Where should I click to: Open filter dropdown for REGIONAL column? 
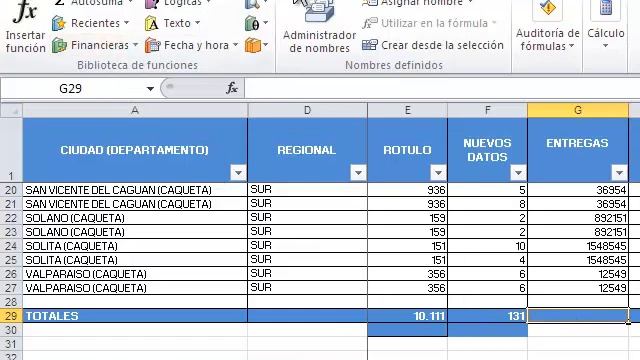[358, 173]
